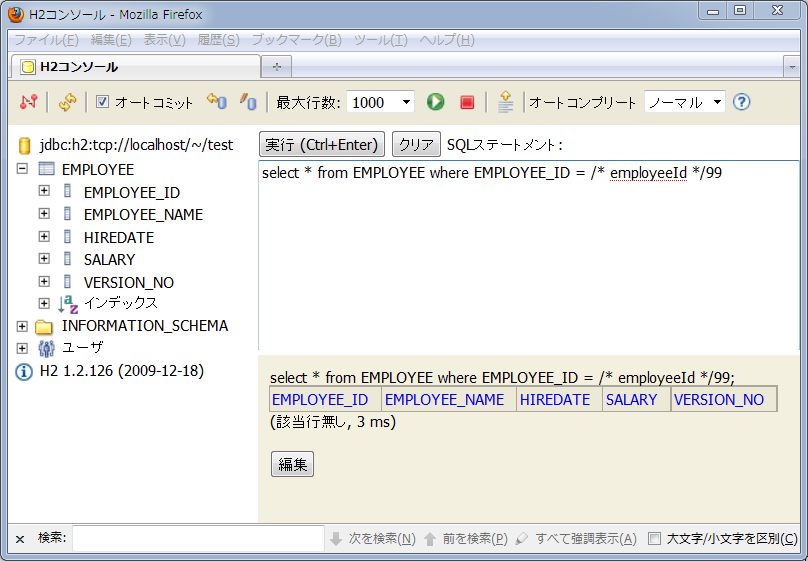Click the command history icon
Screen dimensions: 808x561
(x=506, y=102)
